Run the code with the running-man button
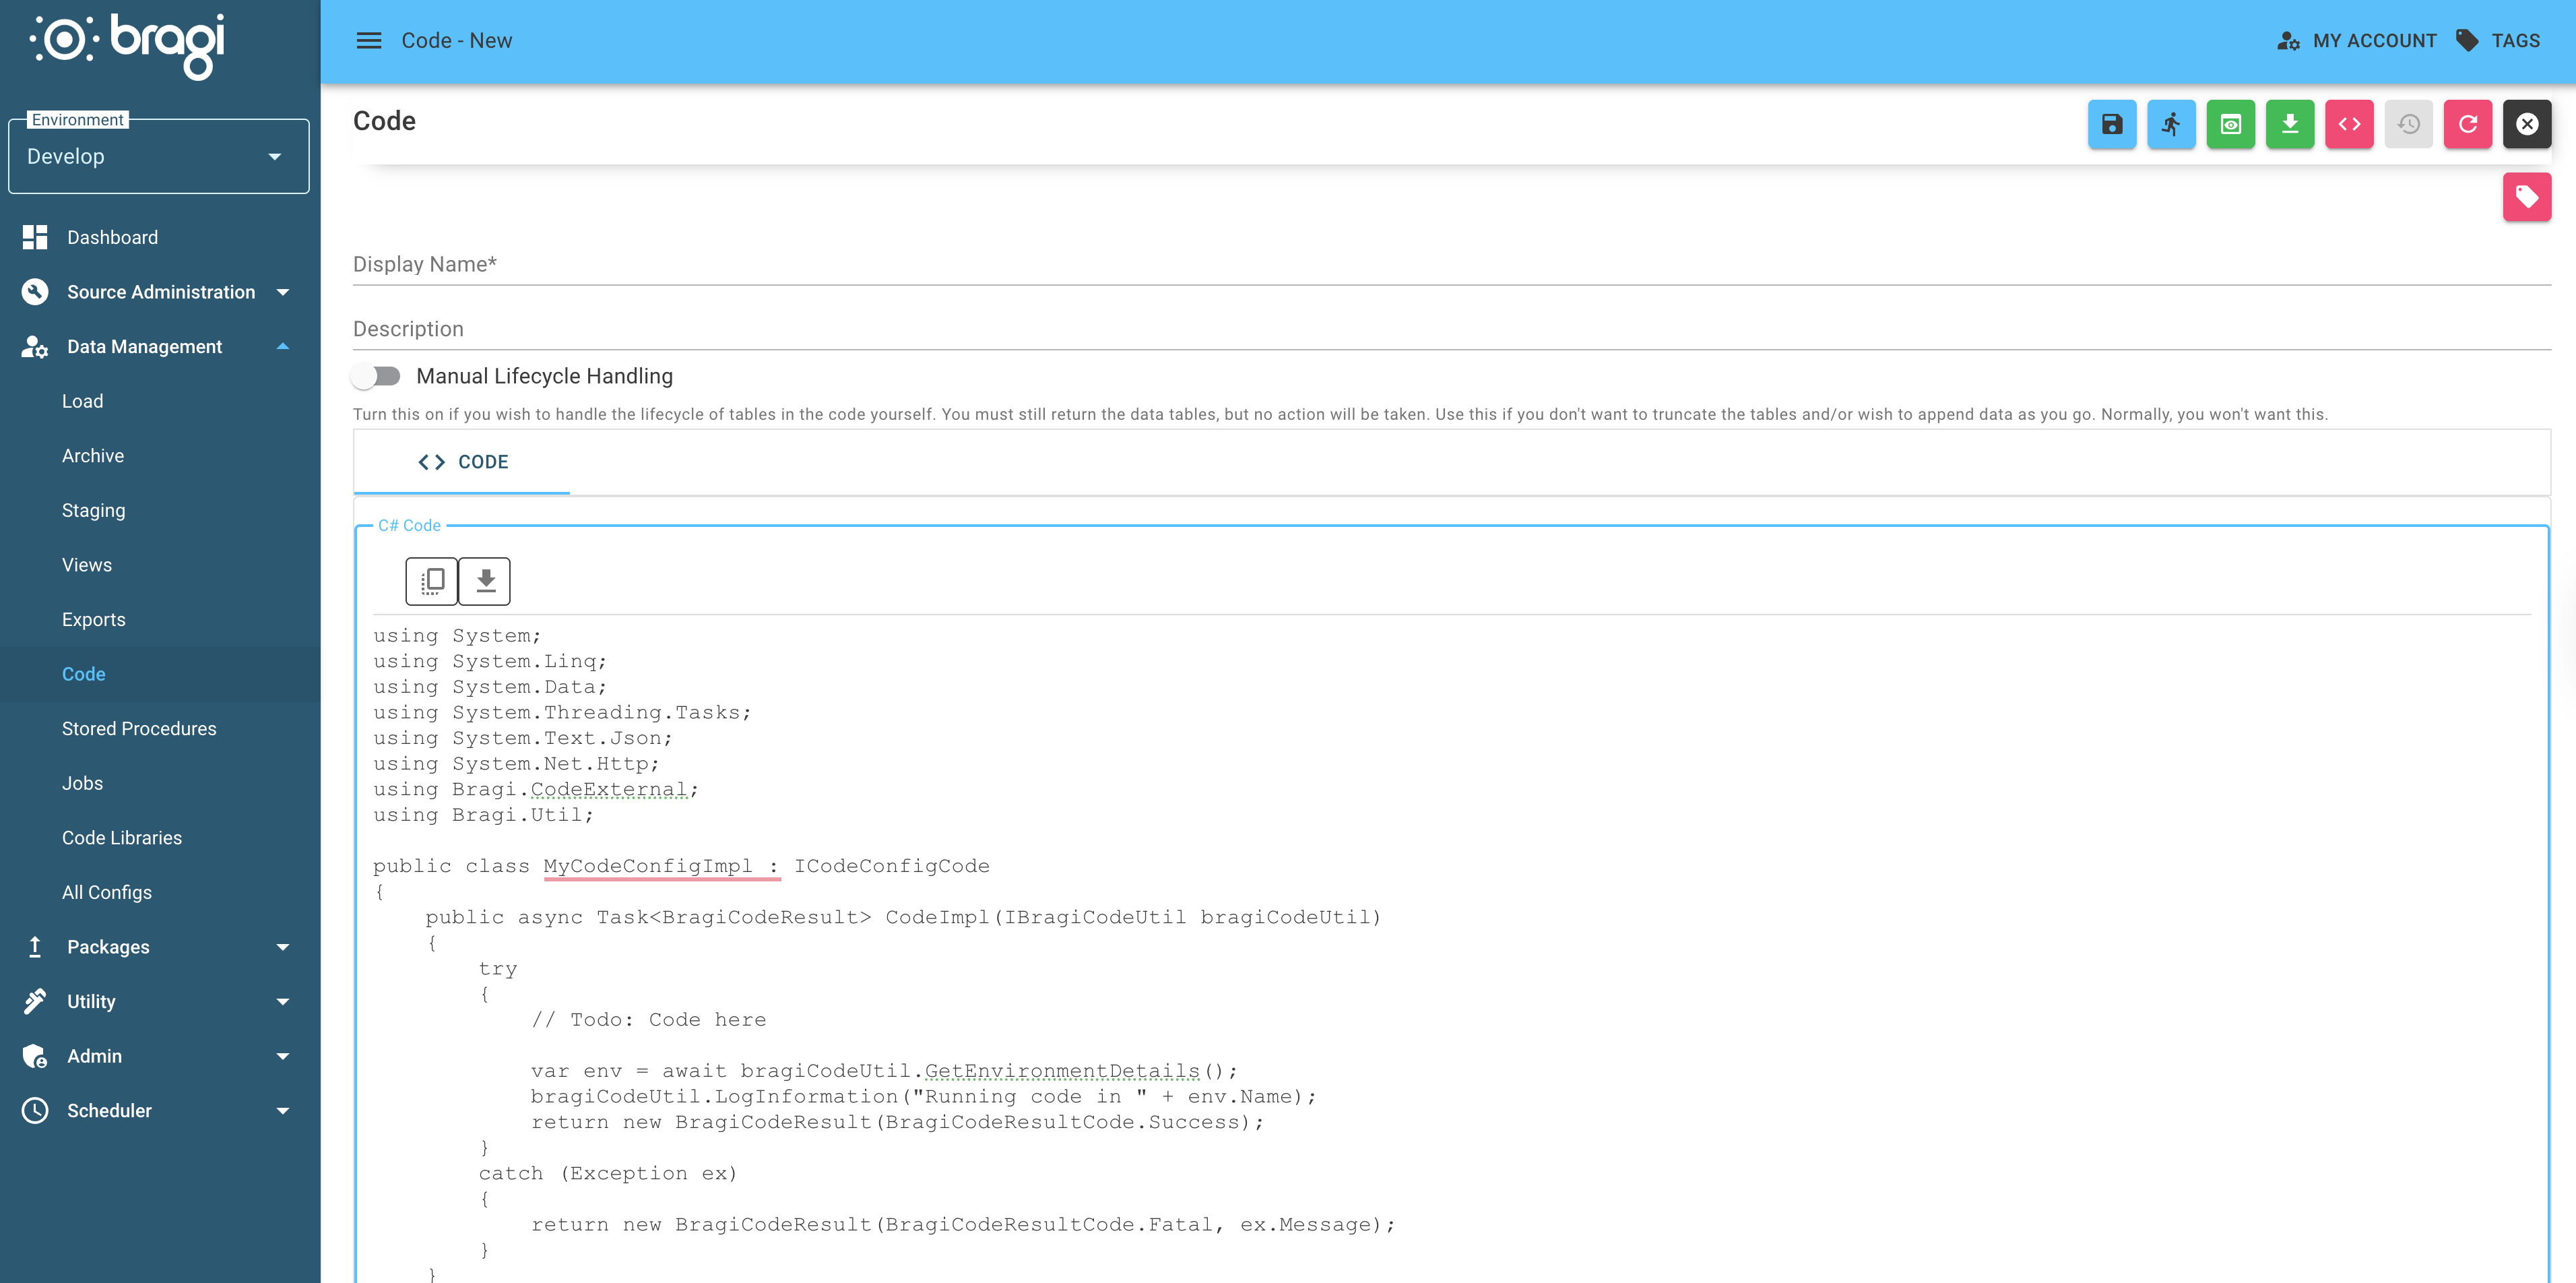2576x1283 pixels. (x=2171, y=124)
